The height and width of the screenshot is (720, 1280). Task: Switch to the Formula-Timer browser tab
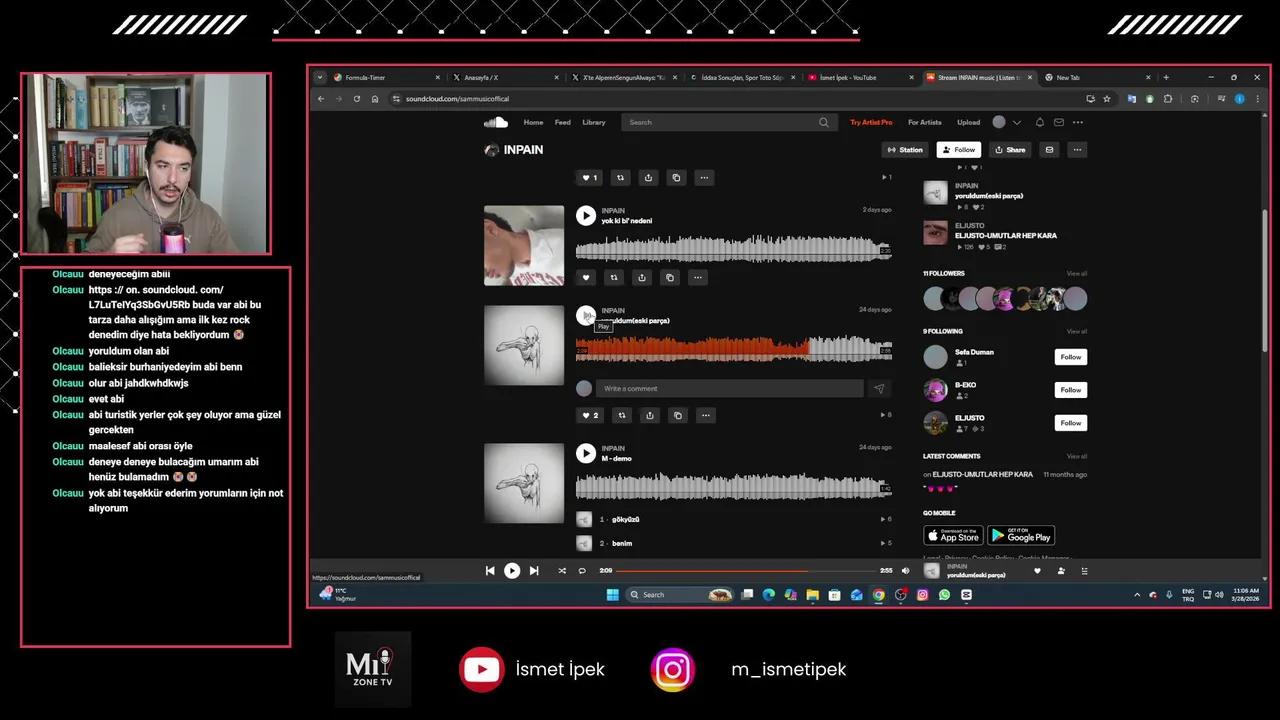point(387,77)
